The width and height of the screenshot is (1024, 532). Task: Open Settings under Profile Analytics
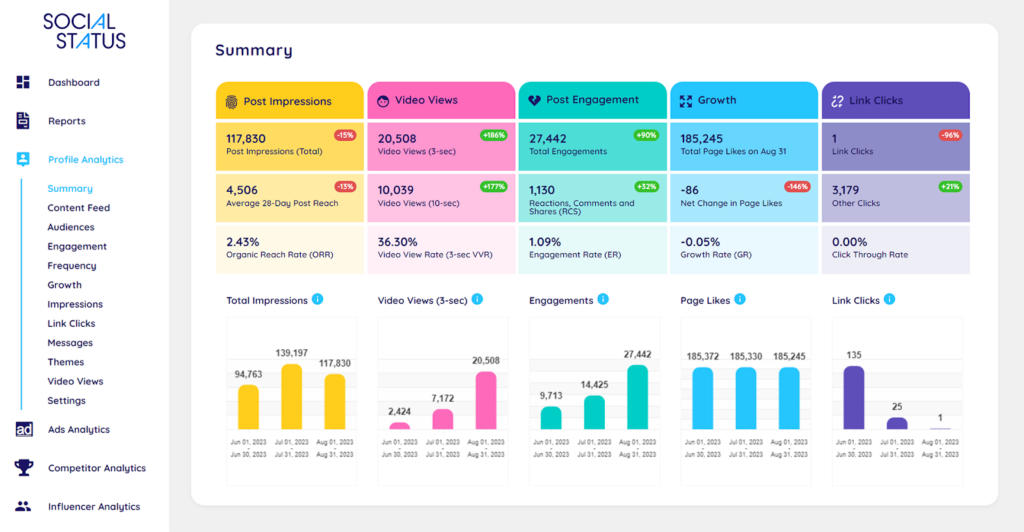point(66,400)
